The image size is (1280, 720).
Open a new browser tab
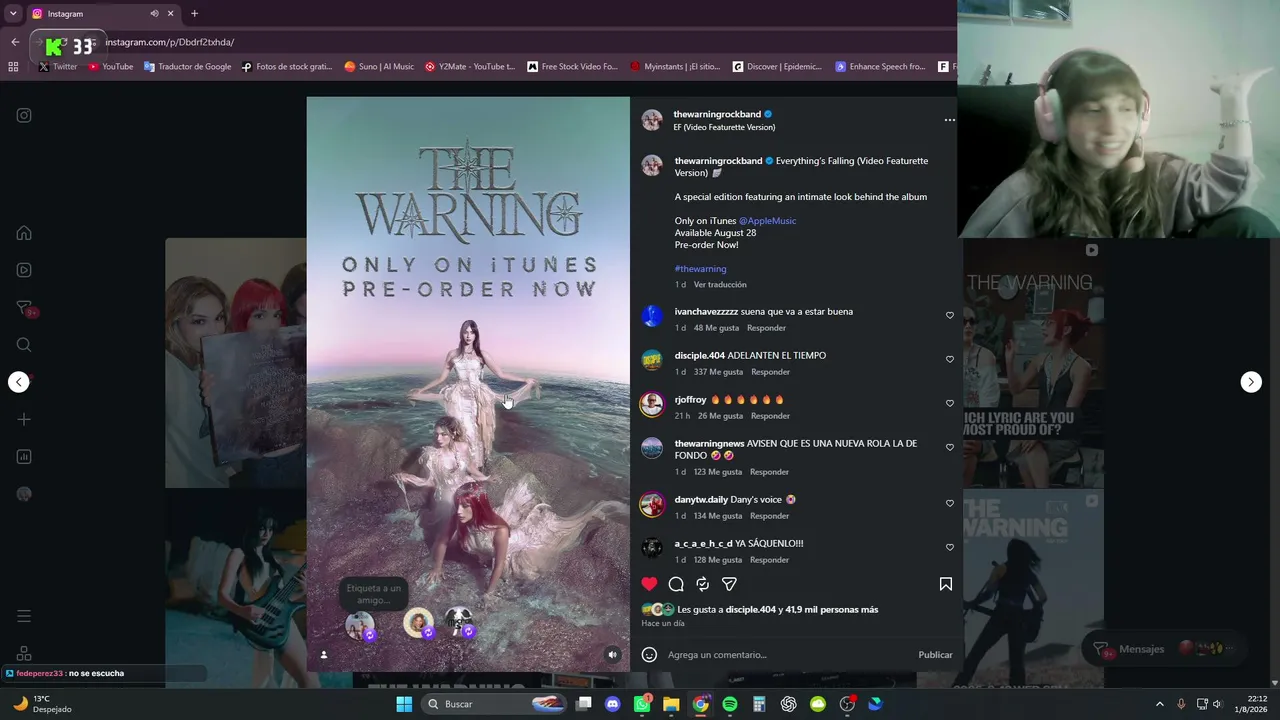click(x=194, y=14)
